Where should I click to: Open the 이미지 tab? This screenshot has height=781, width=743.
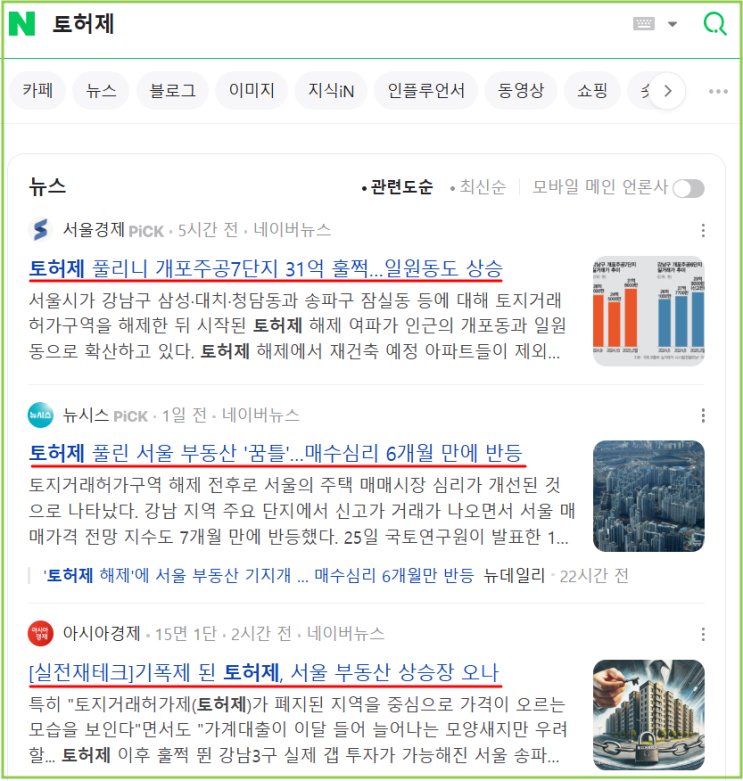251,91
